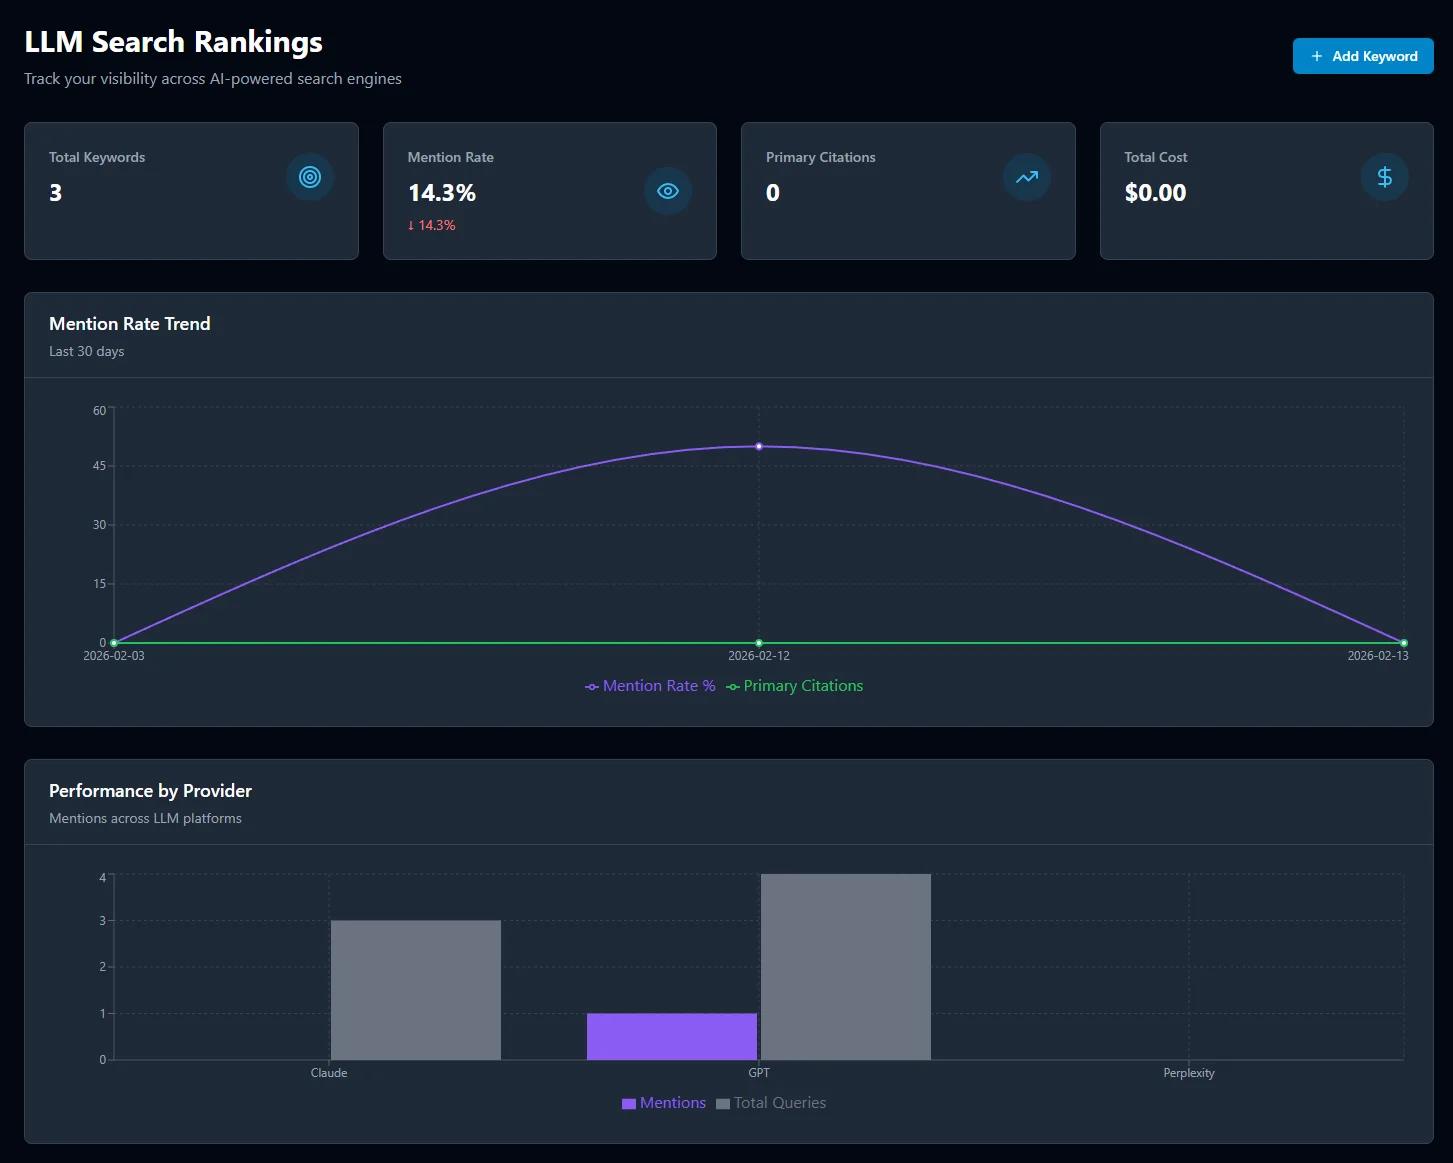
Task: Click the Mention Rate % legend marker
Action: [x=591, y=686]
